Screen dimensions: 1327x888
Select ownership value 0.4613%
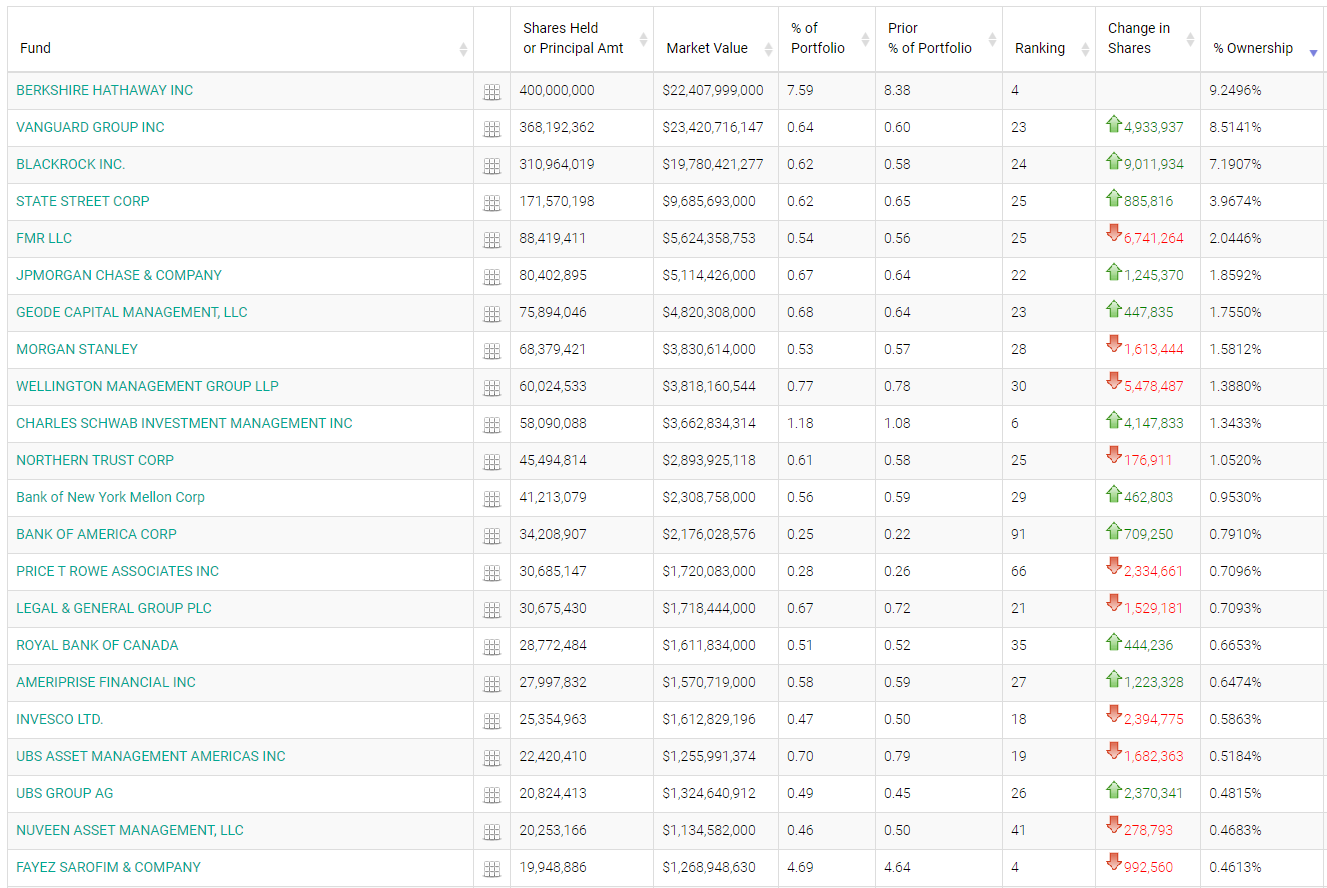(x=1235, y=867)
